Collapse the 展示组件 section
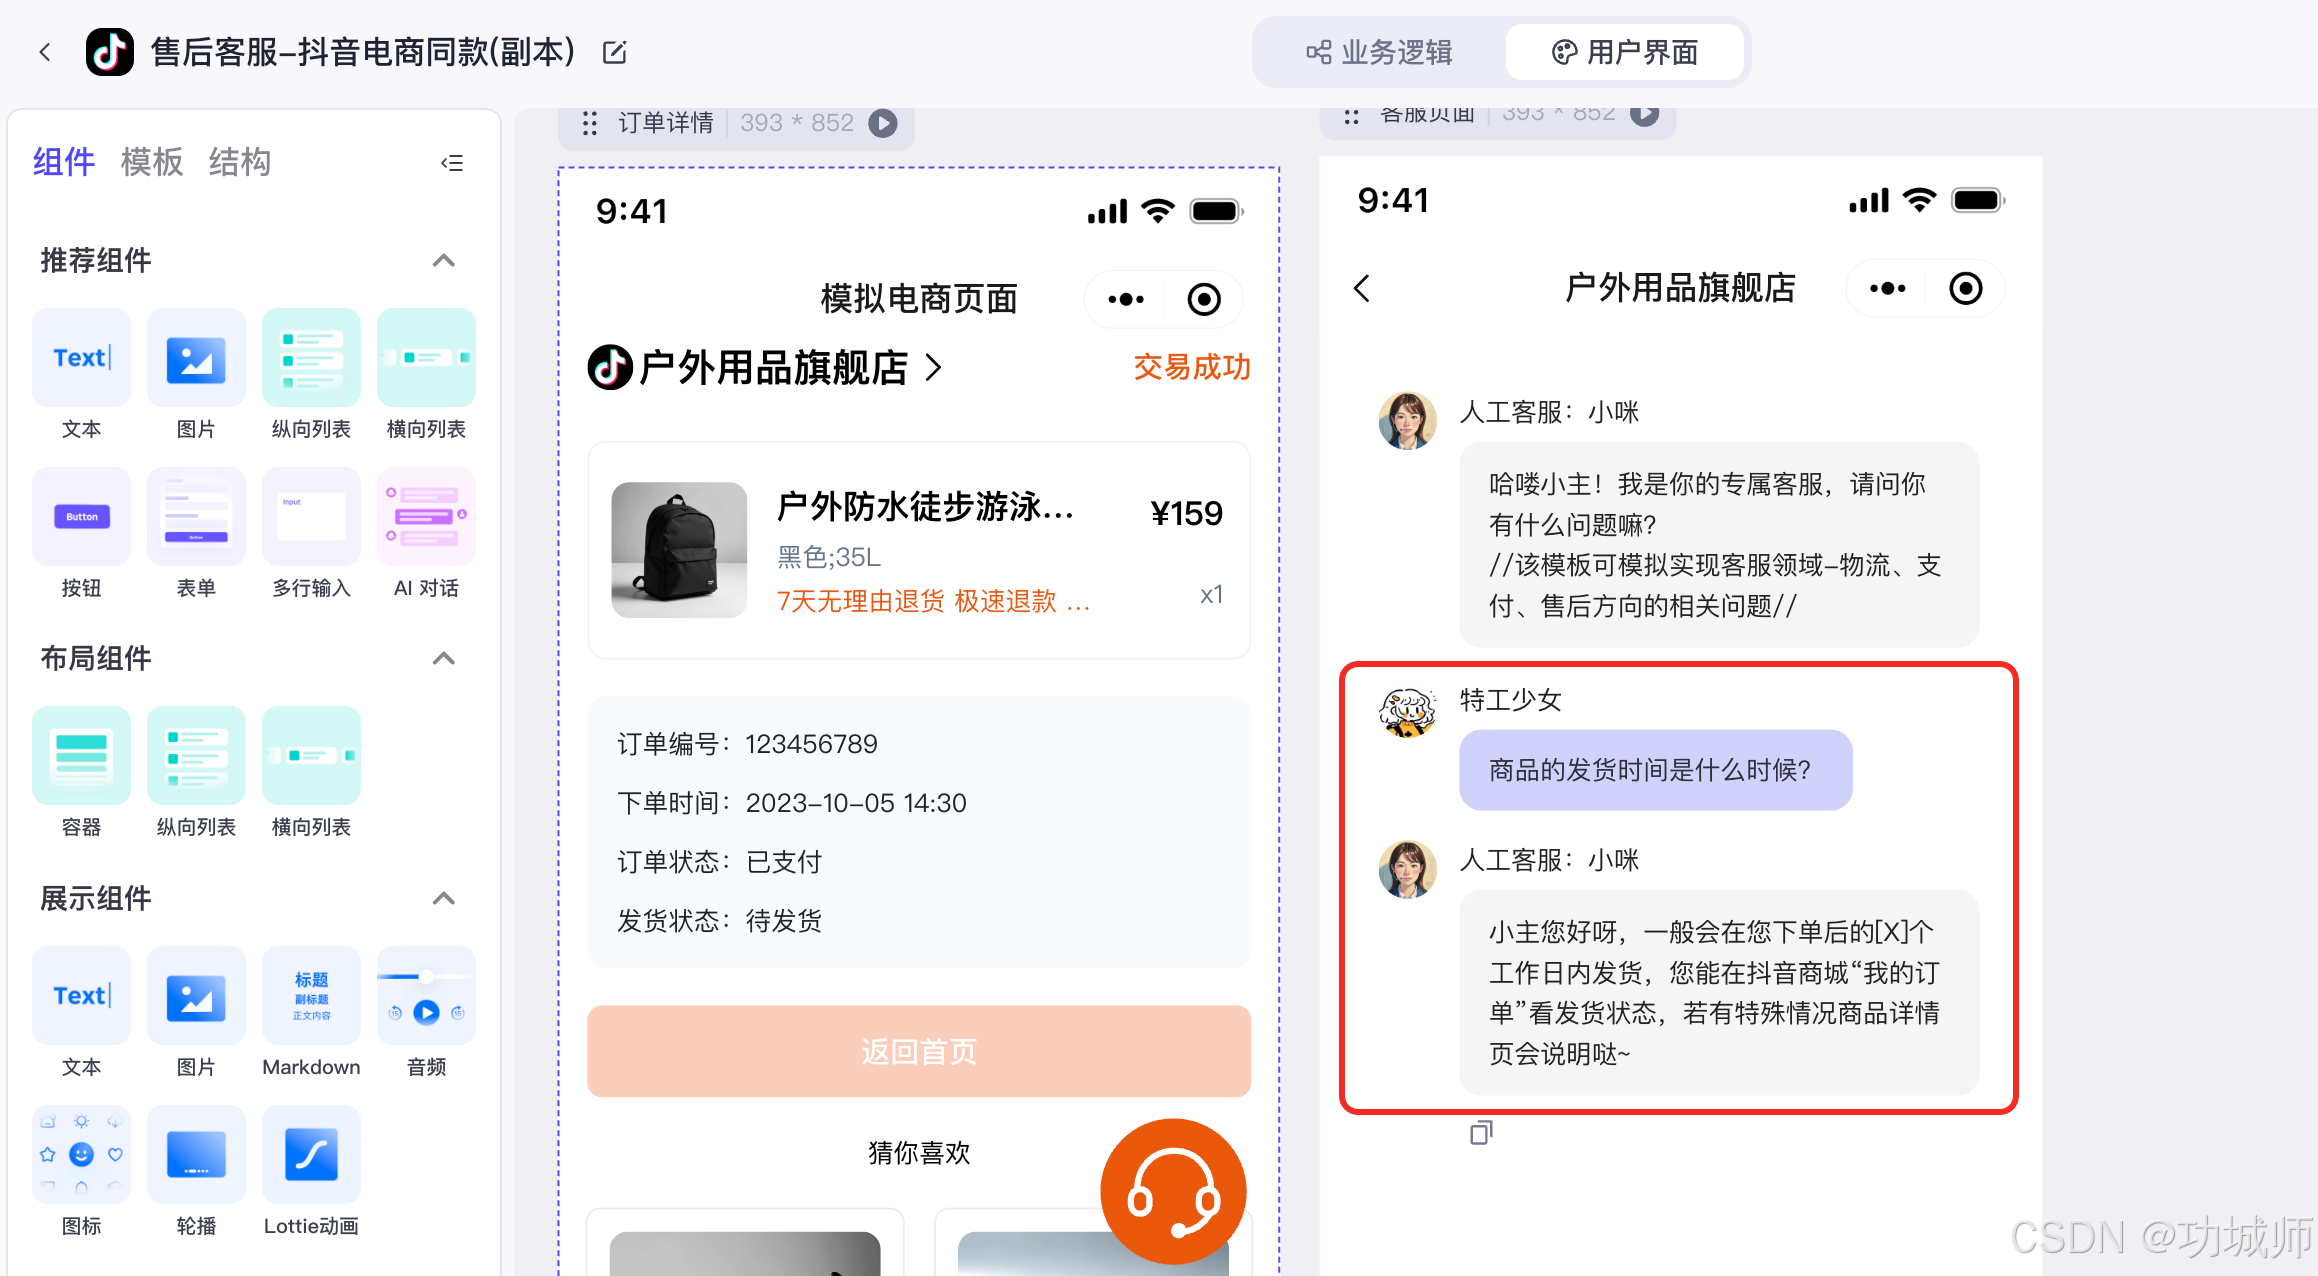This screenshot has width=2318, height=1276. pos(444,898)
